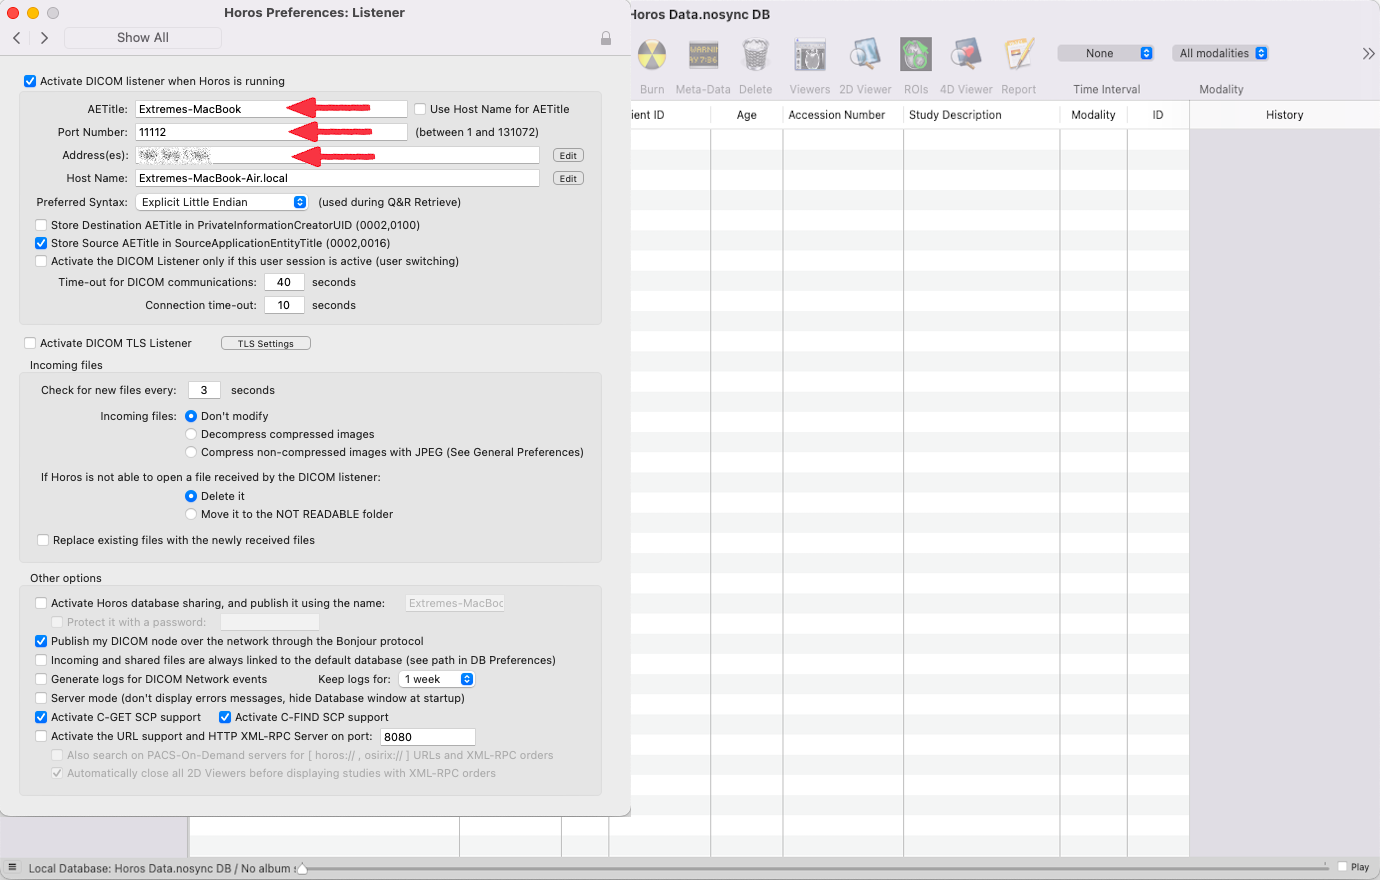Open the All modalities dropdown
Image resolution: width=1380 pixels, height=880 pixels.
click(x=1220, y=53)
